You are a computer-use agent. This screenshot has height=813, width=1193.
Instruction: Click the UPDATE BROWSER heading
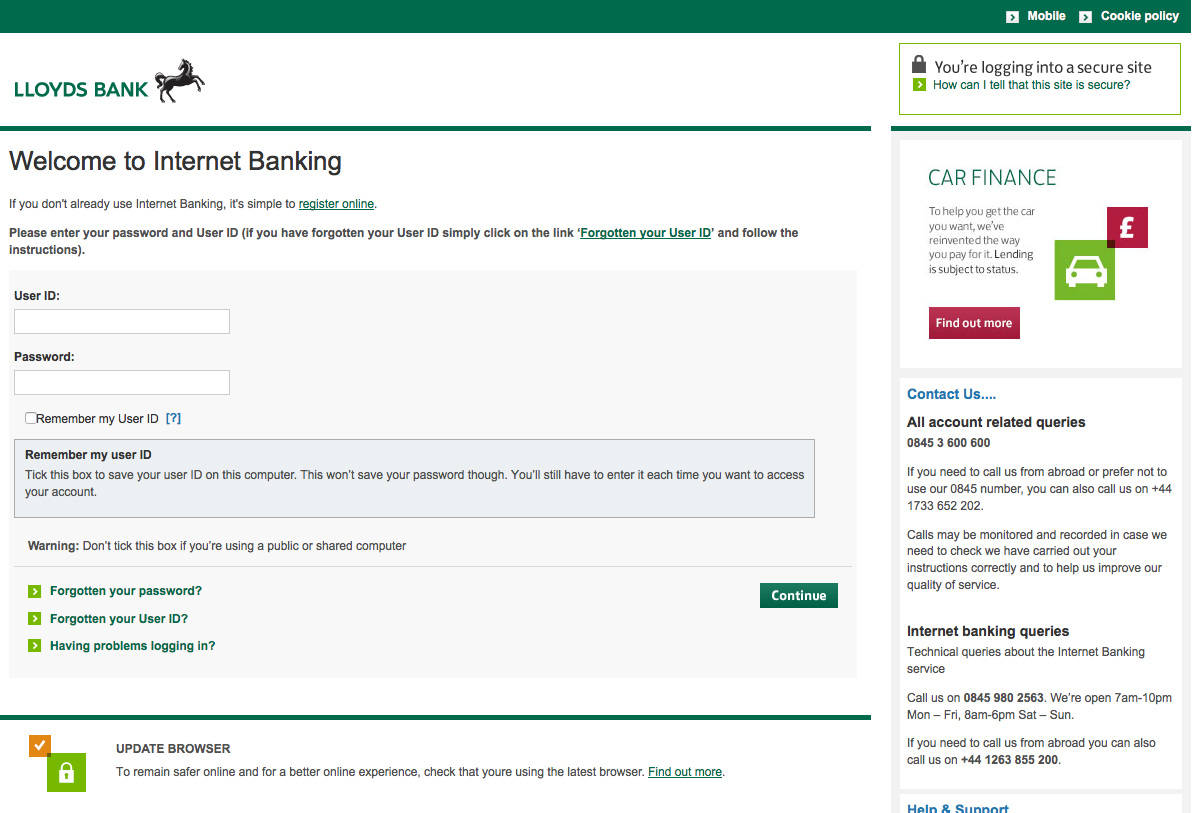pyautogui.click(x=173, y=749)
